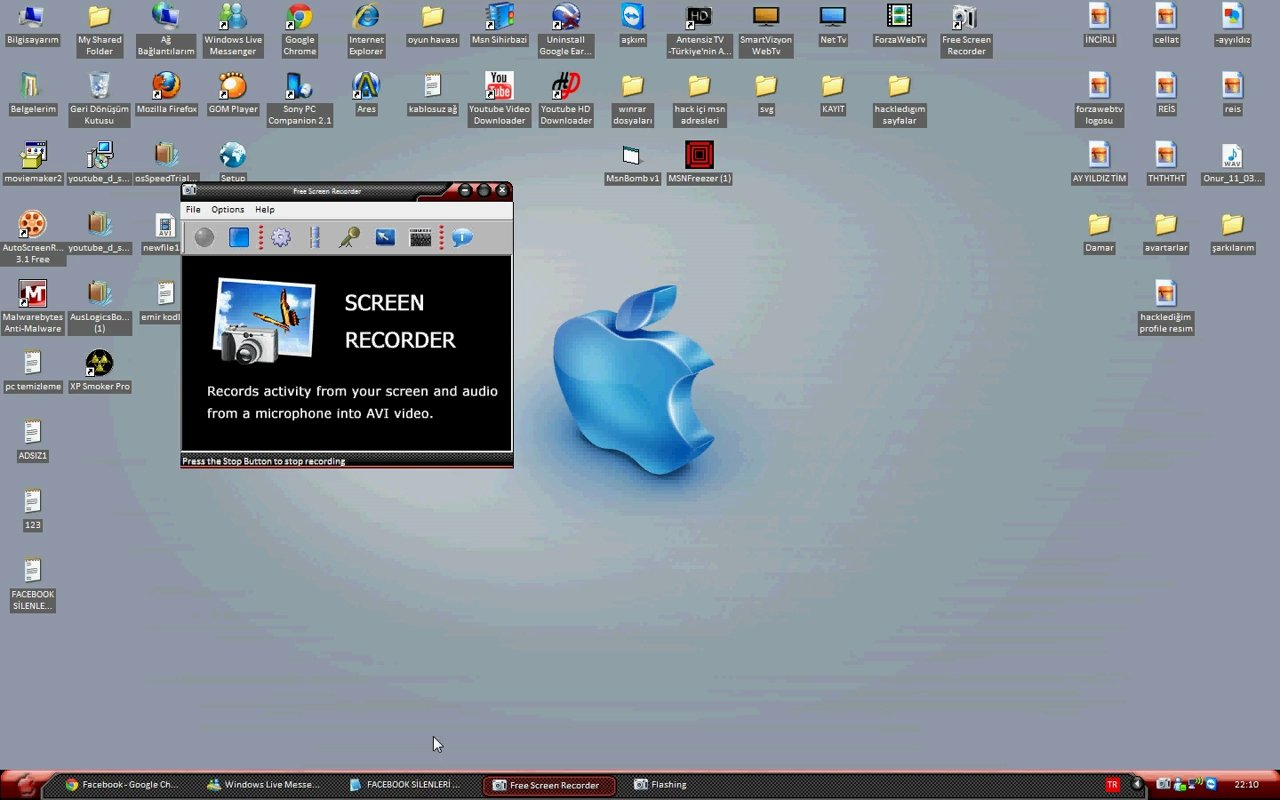Select the MSNFreezer (1) desktop icon
The width and height of the screenshot is (1280, 800).
699,162
